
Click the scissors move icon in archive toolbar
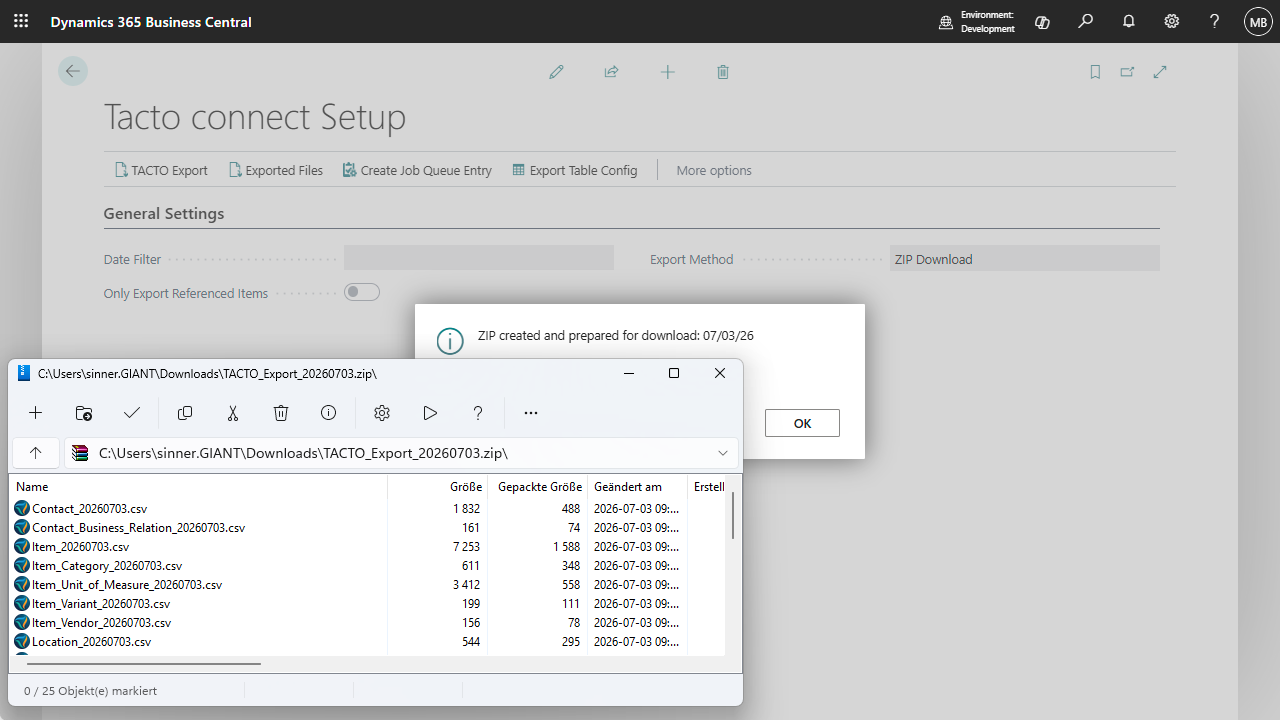point(233,413)
